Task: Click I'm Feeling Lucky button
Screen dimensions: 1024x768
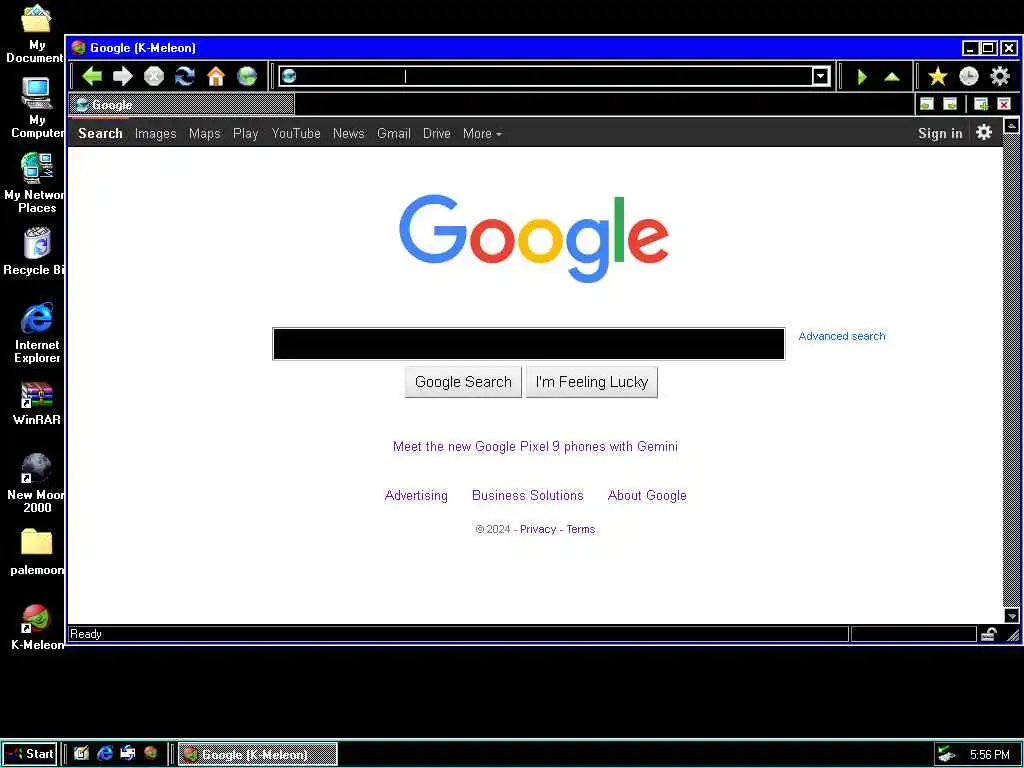Action: (x=592, y=382)
